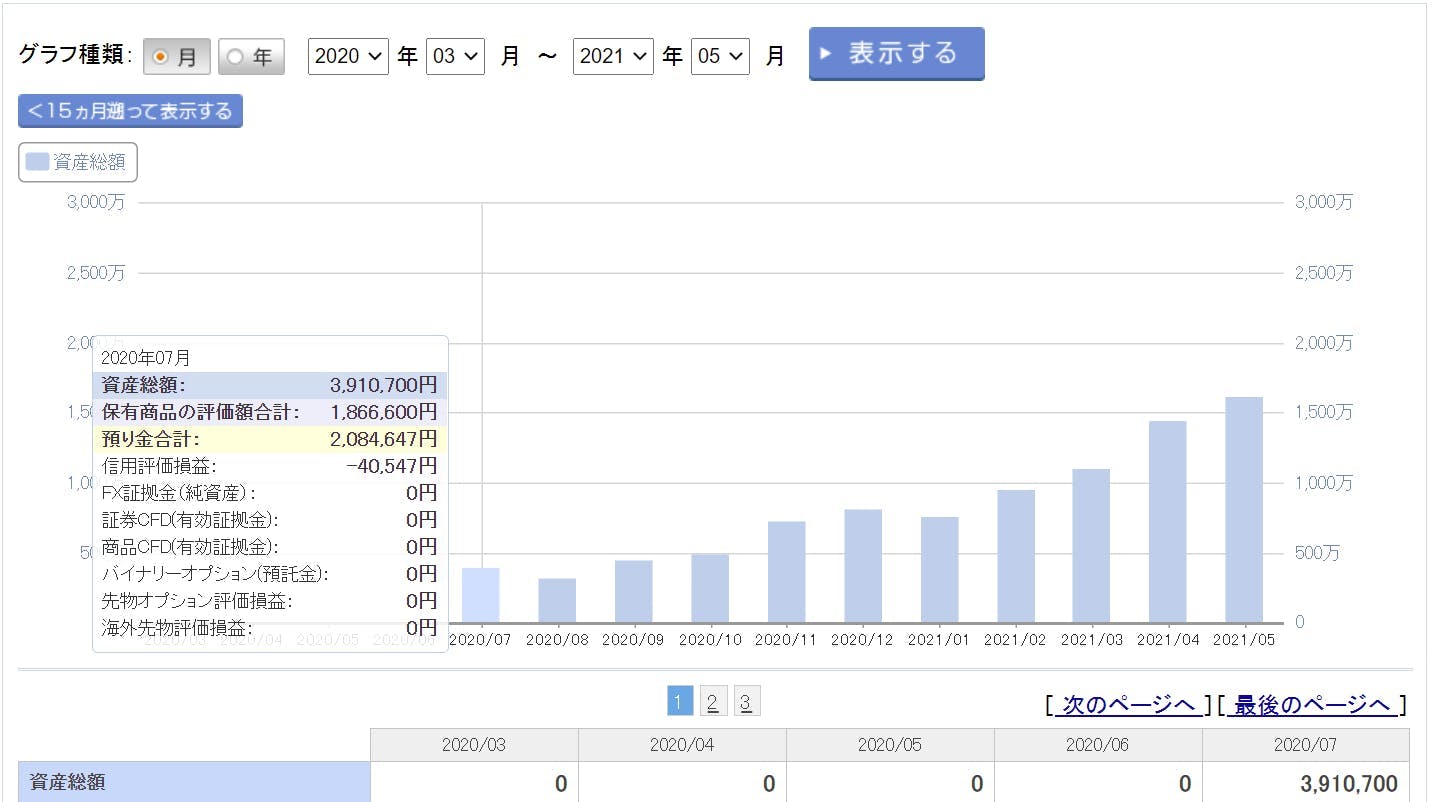Go to page 1 of the table

point(679,702)
